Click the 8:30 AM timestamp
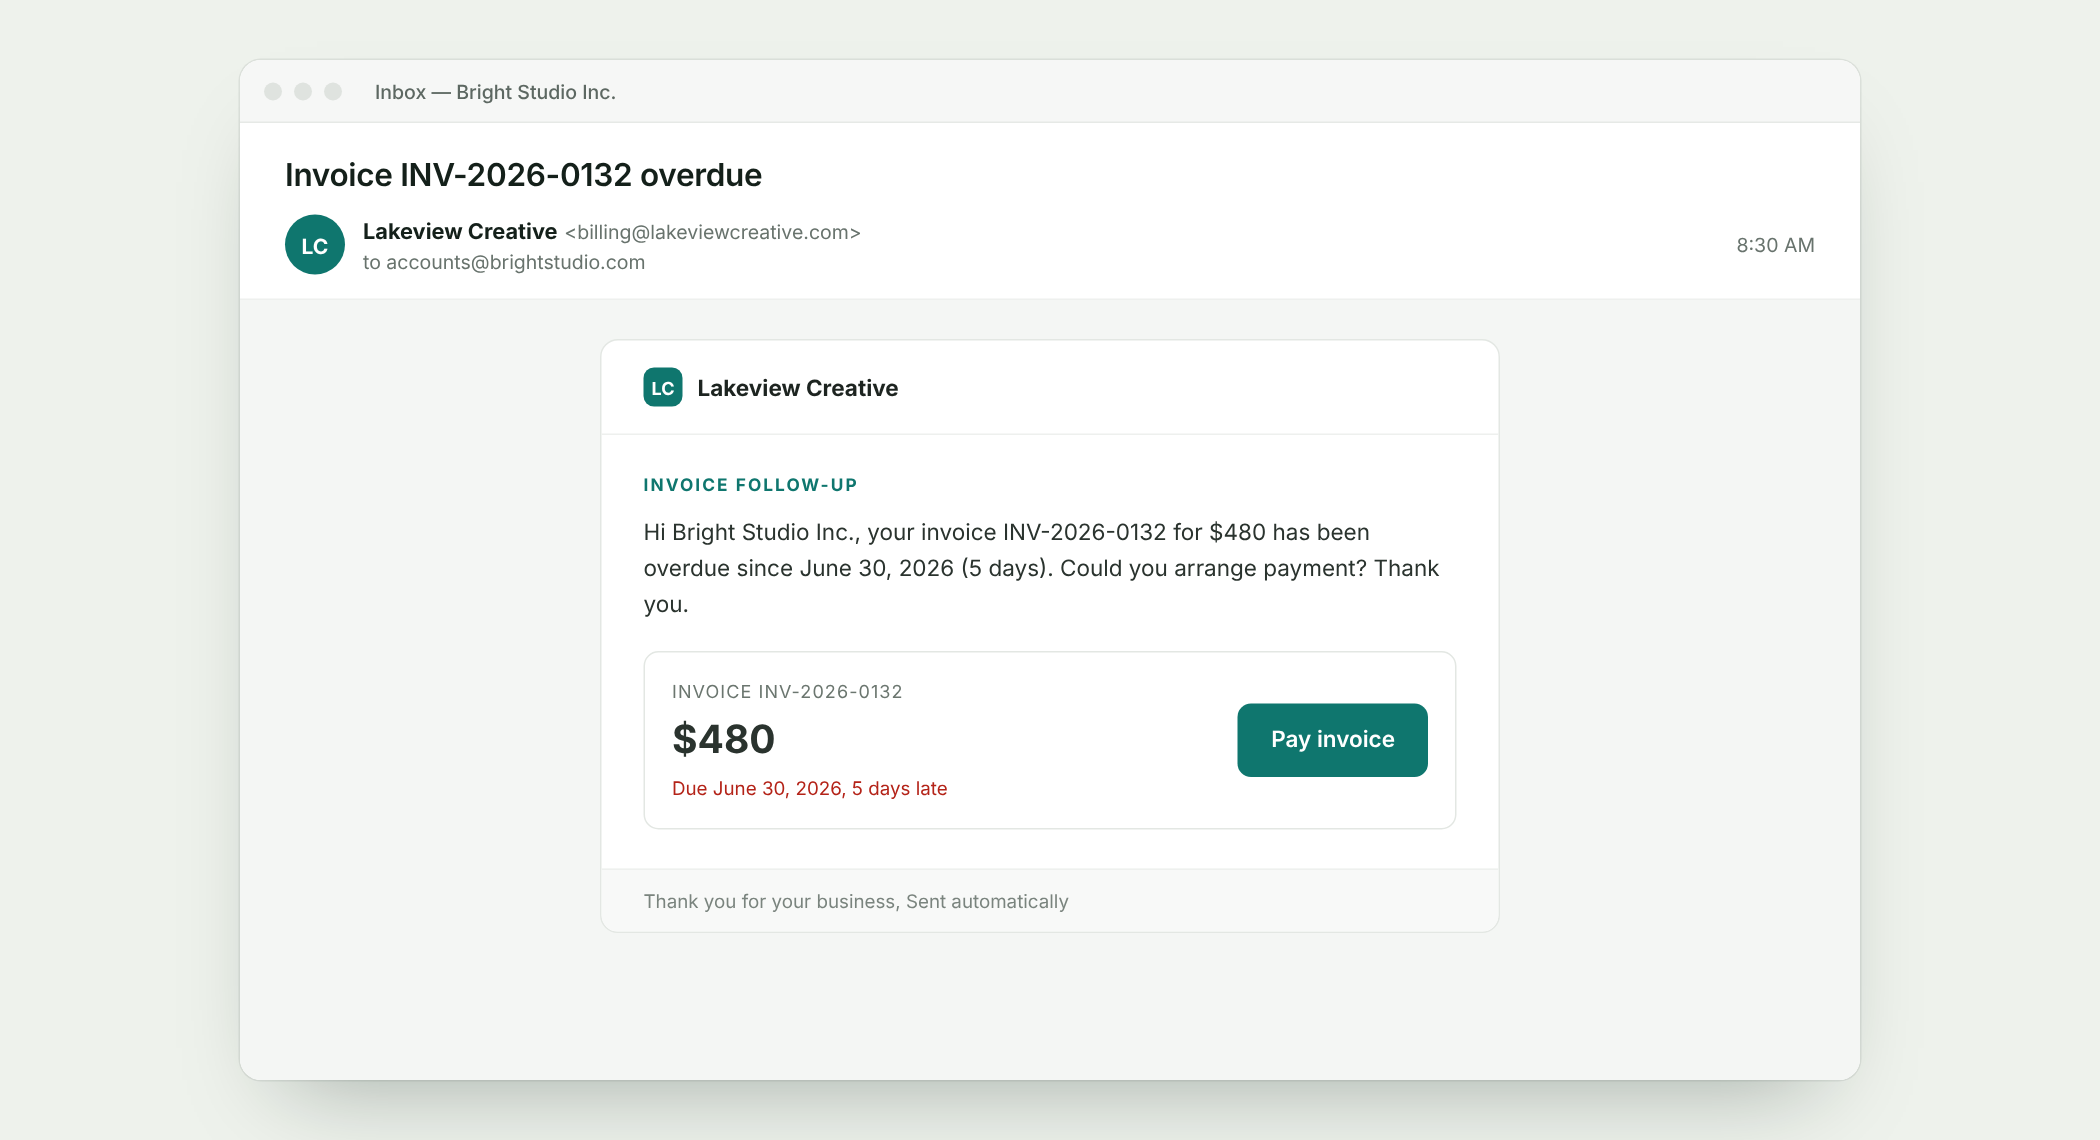Viewport: 2100px width, 1140px height. click(x=1775, y=245)
